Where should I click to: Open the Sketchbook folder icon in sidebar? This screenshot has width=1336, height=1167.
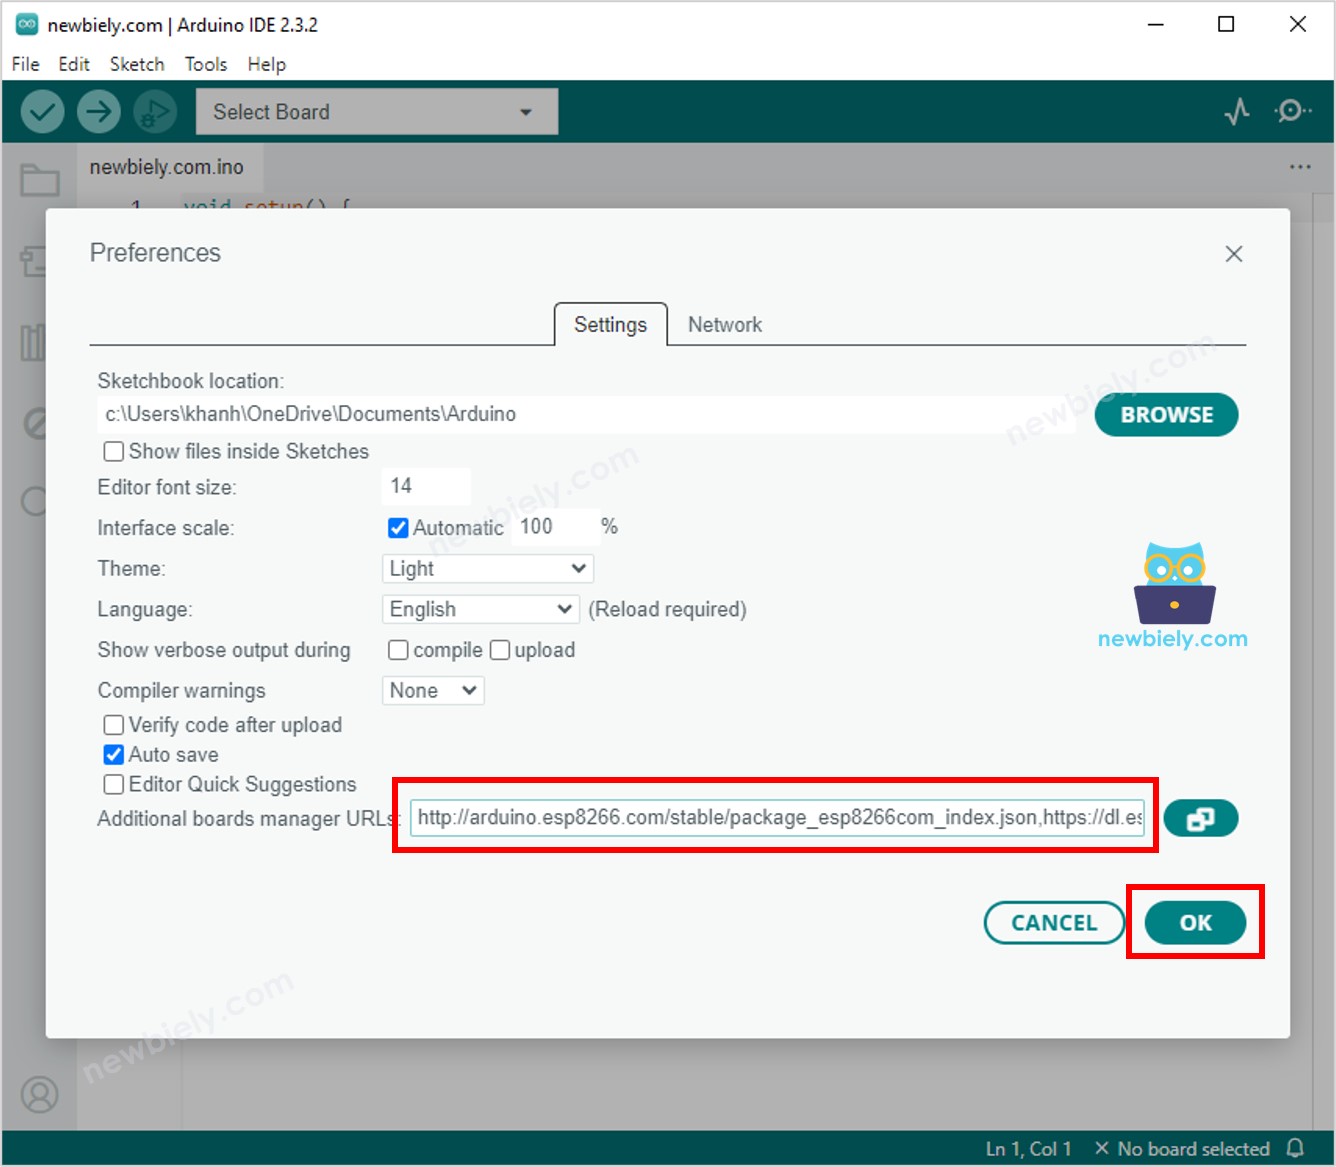pyautogui.click(x=38, y=180)
